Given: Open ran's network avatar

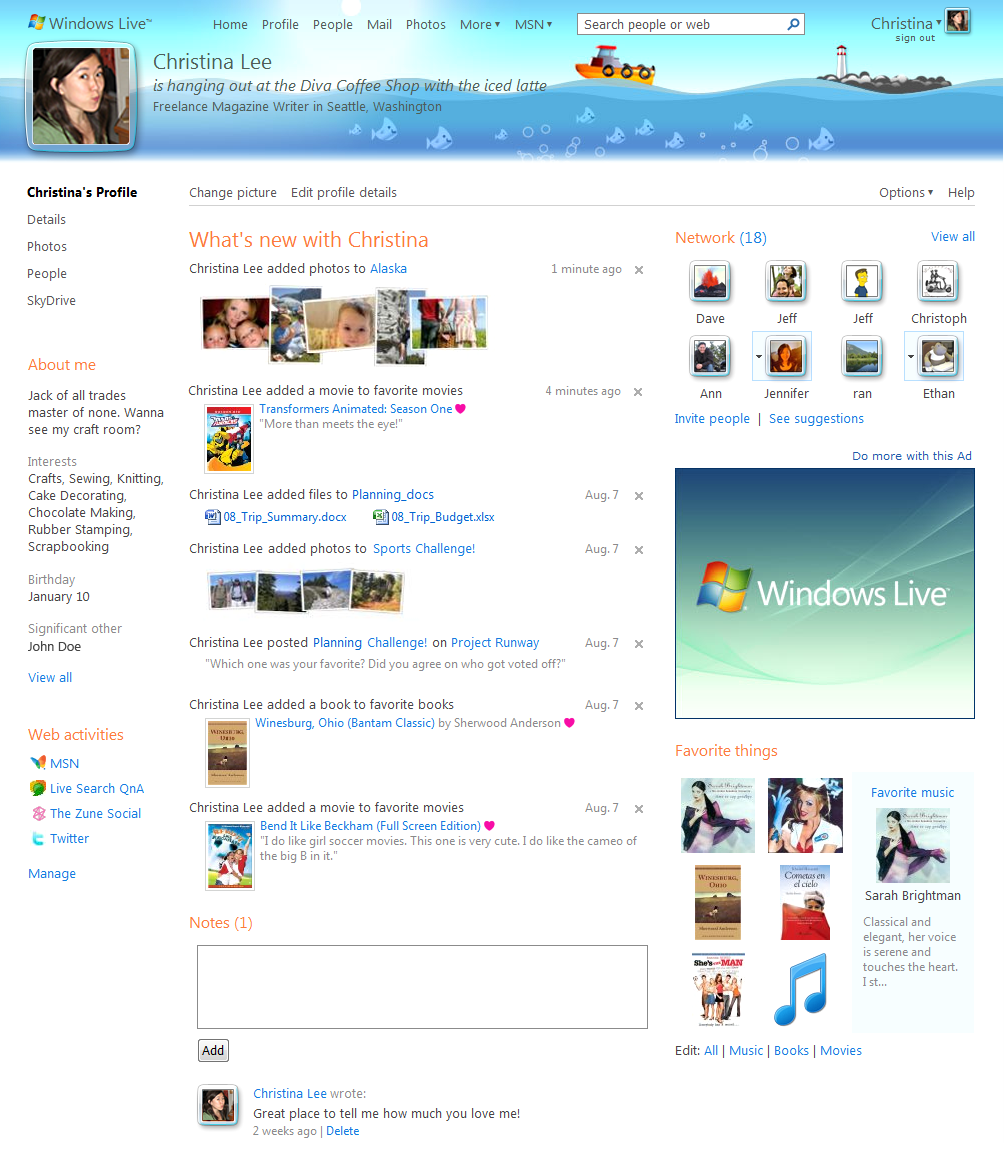Looking at the screenshot, I should pos(862,356).
